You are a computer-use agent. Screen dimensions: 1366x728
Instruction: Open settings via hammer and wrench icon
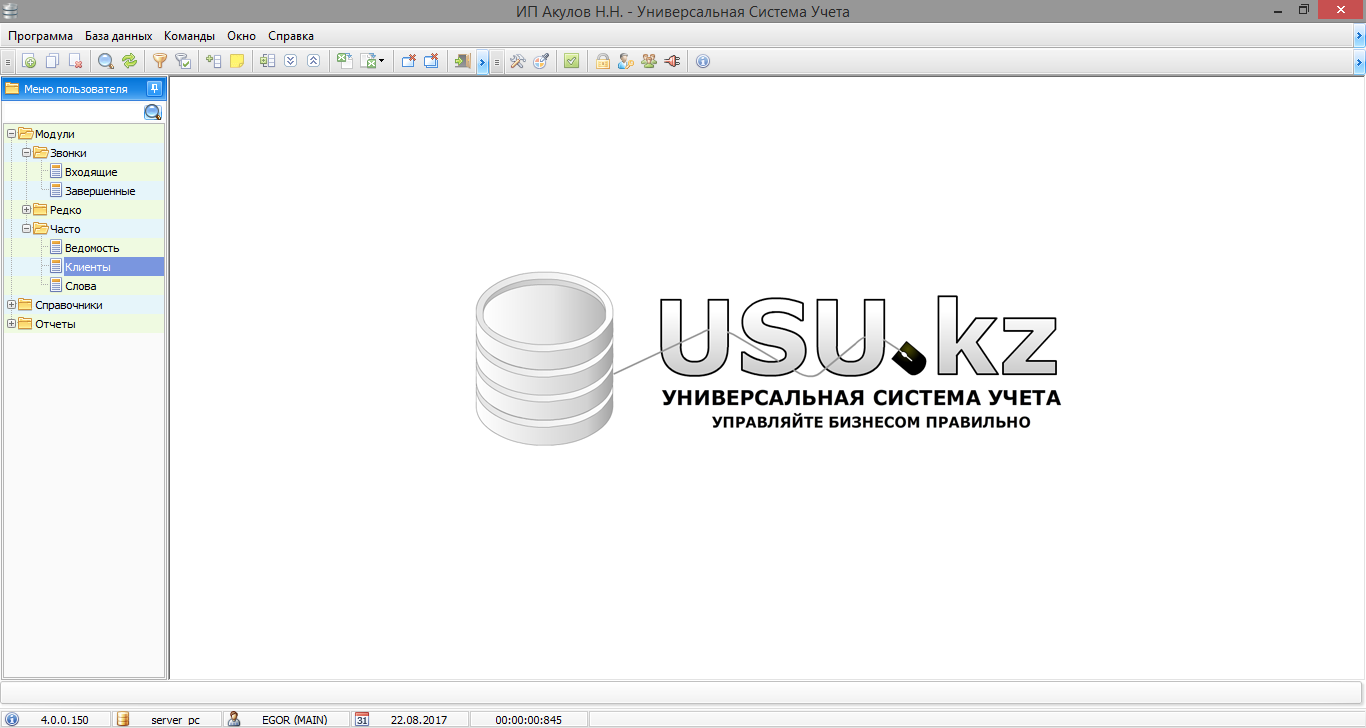coord(517,61)
